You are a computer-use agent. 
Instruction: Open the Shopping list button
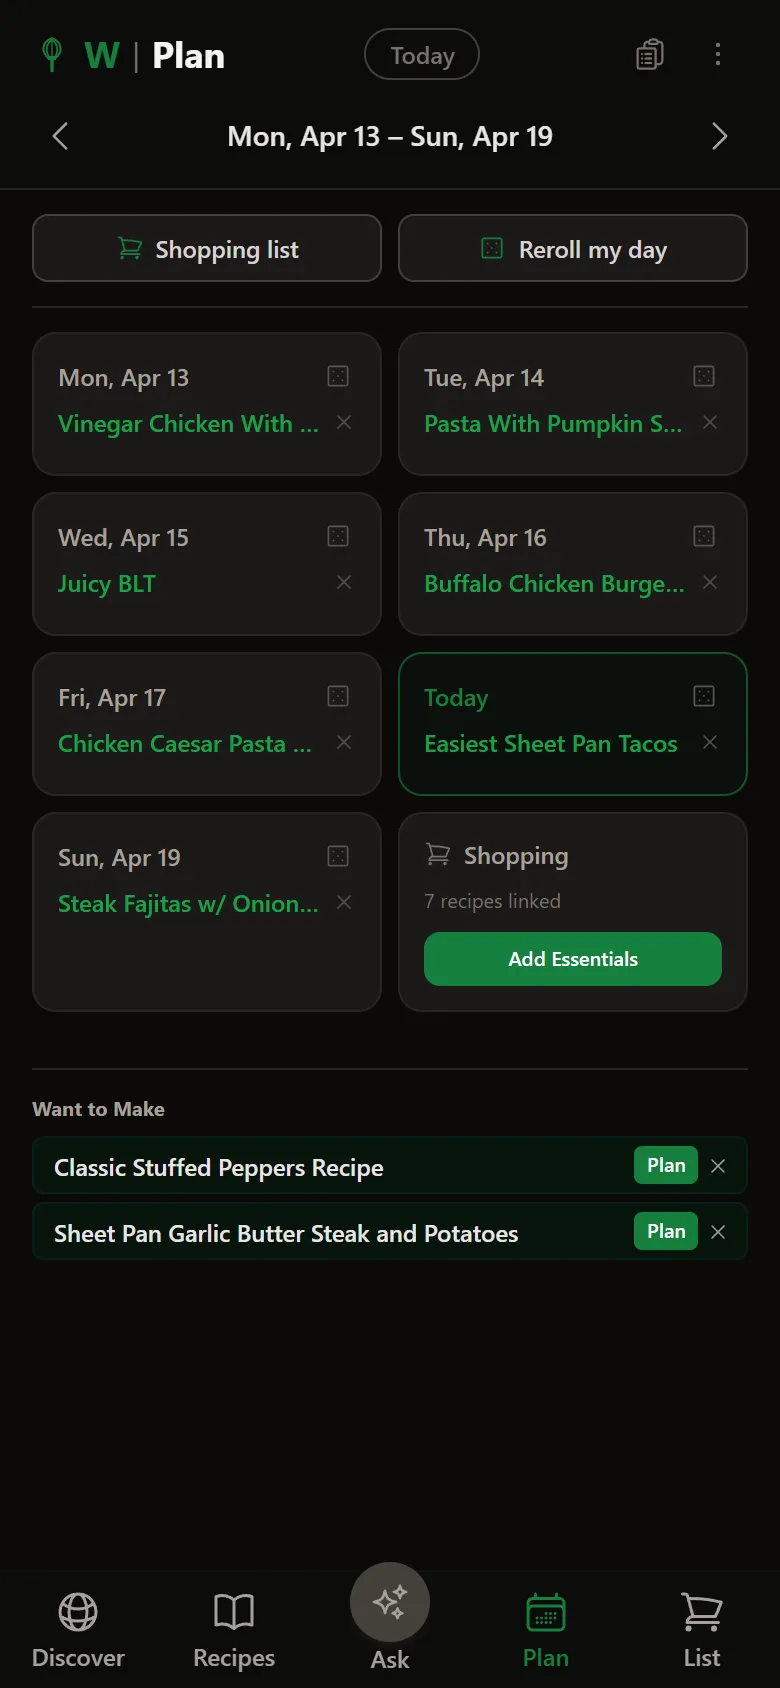coord(207,249)
